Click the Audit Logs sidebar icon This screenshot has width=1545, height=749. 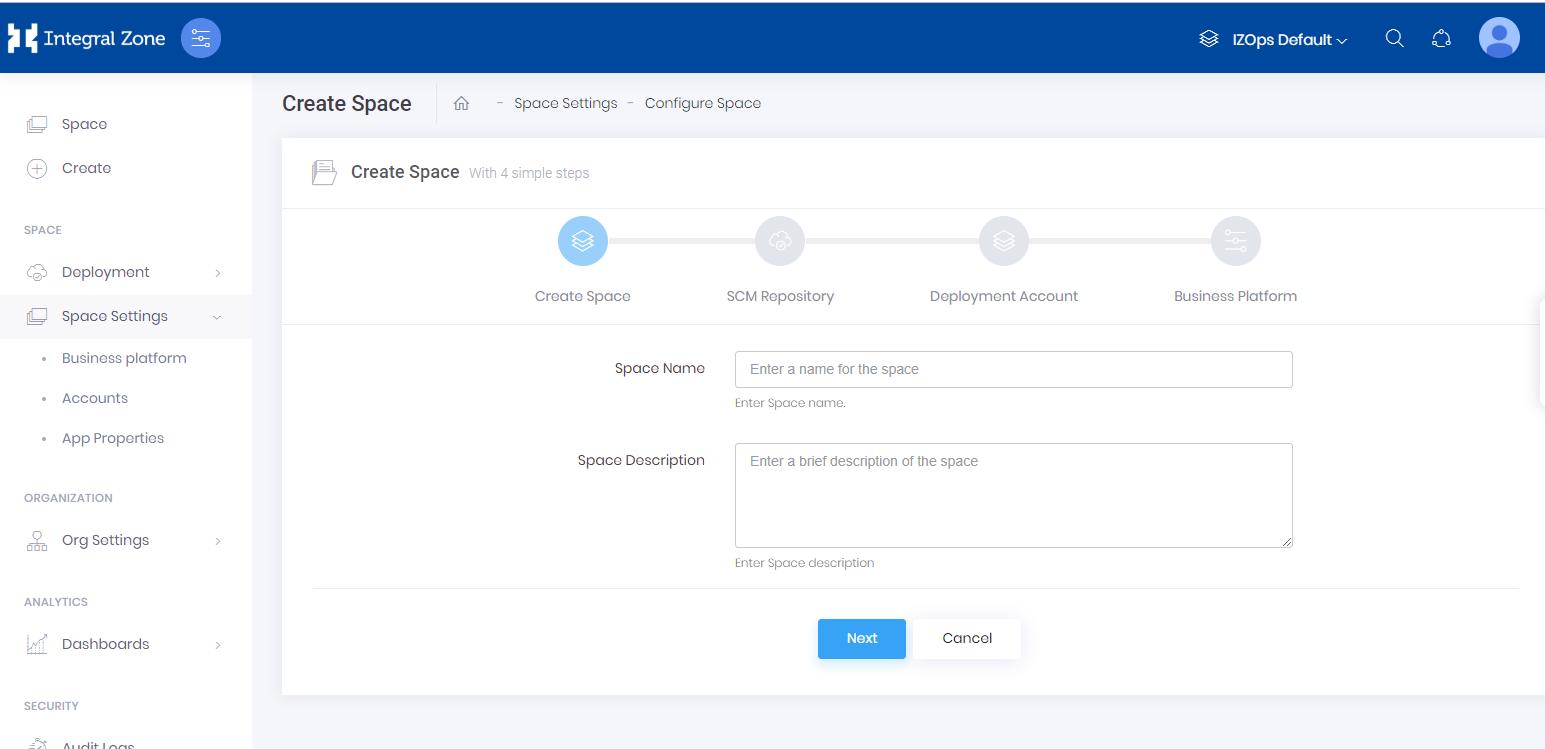point(37,743)
